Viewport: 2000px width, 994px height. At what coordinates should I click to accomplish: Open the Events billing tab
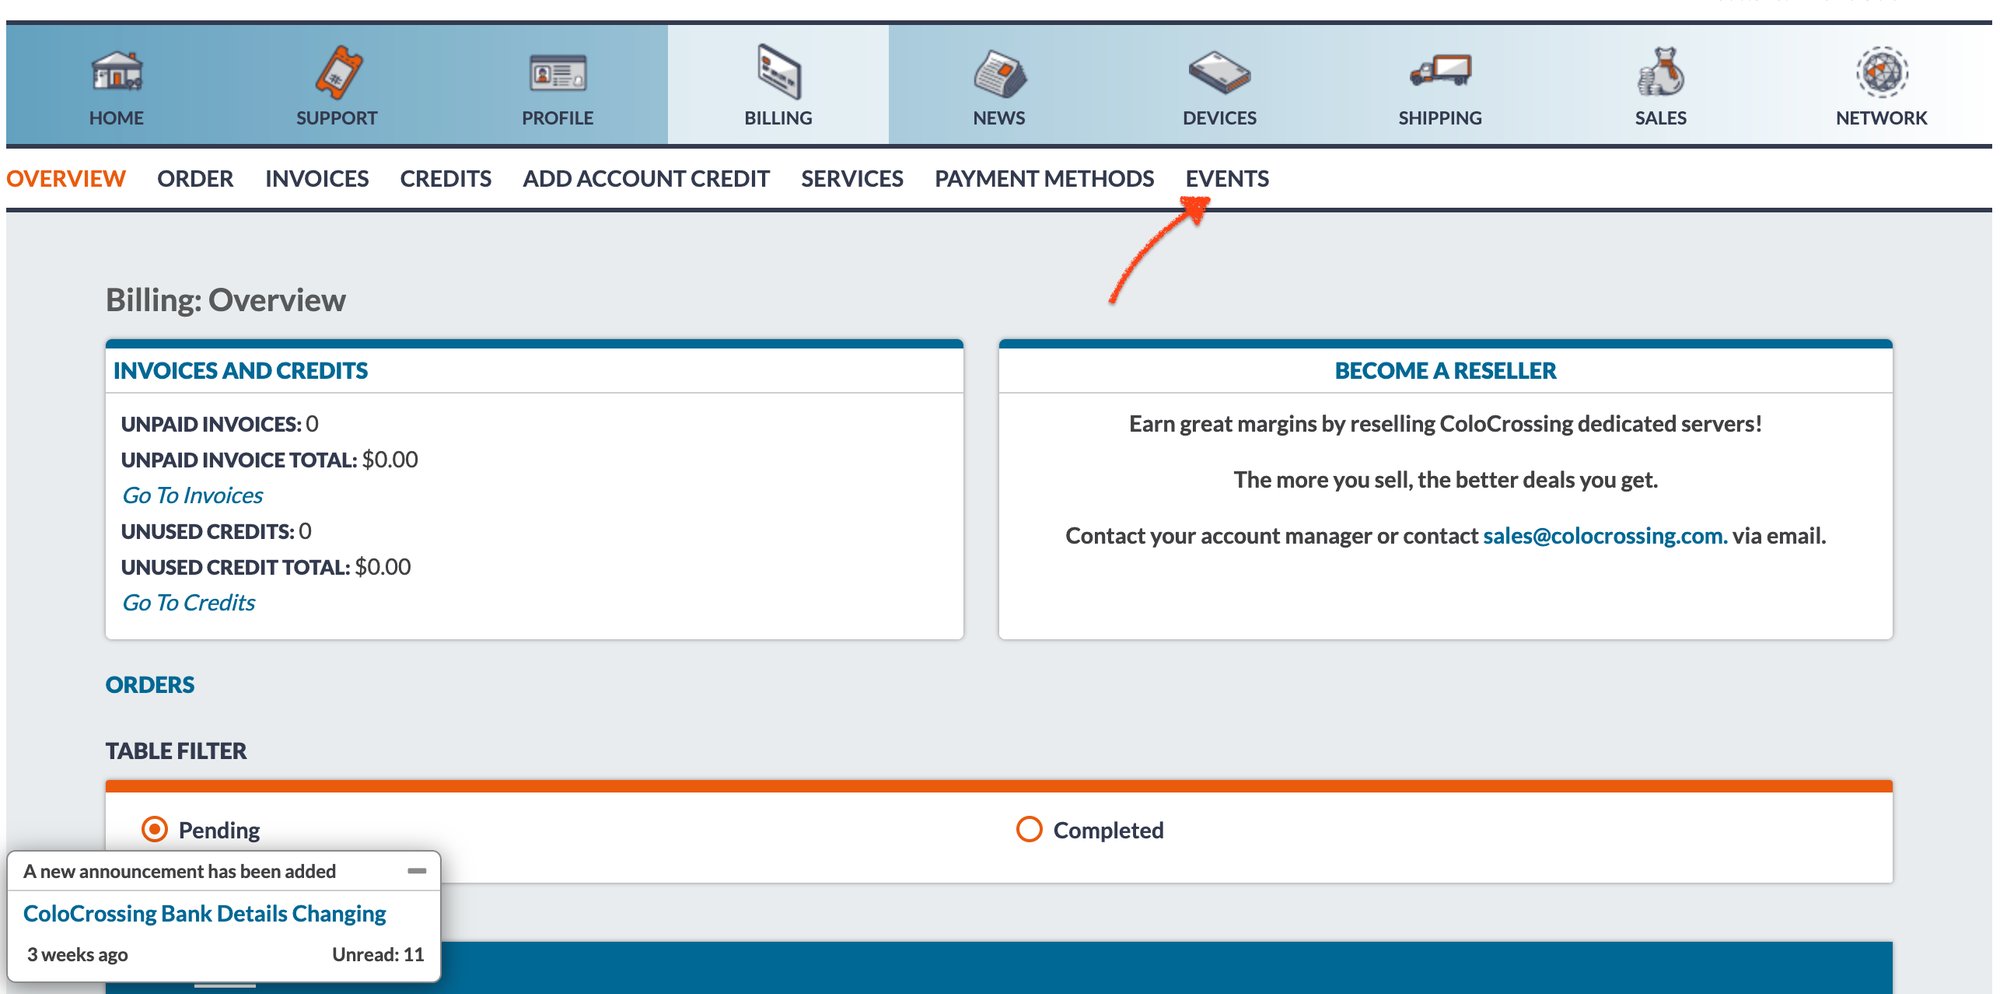[1227, 179]
